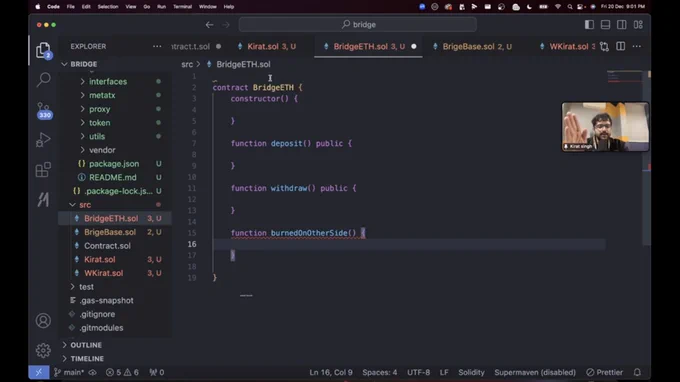Toggle the secondary side bar layout icon
Screen dimensions: 680x382
pos(621,25)
